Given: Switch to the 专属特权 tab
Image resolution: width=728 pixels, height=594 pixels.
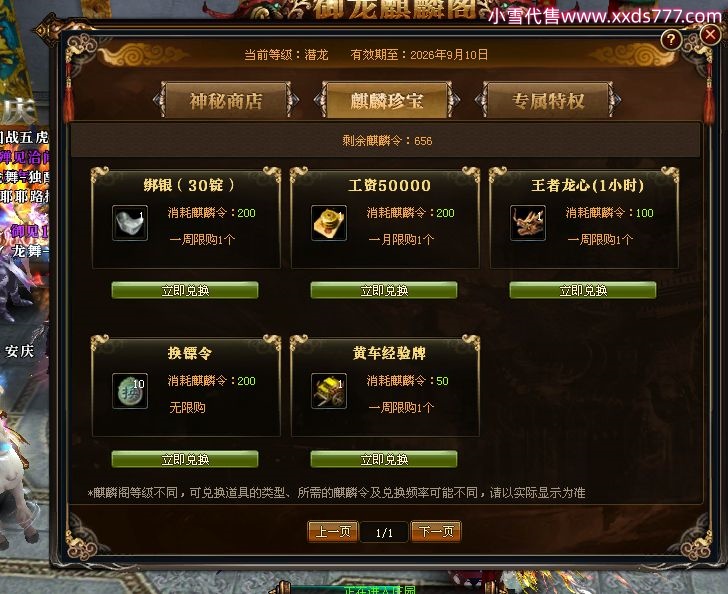Looking at the screenshot, I should coord(548,100).
